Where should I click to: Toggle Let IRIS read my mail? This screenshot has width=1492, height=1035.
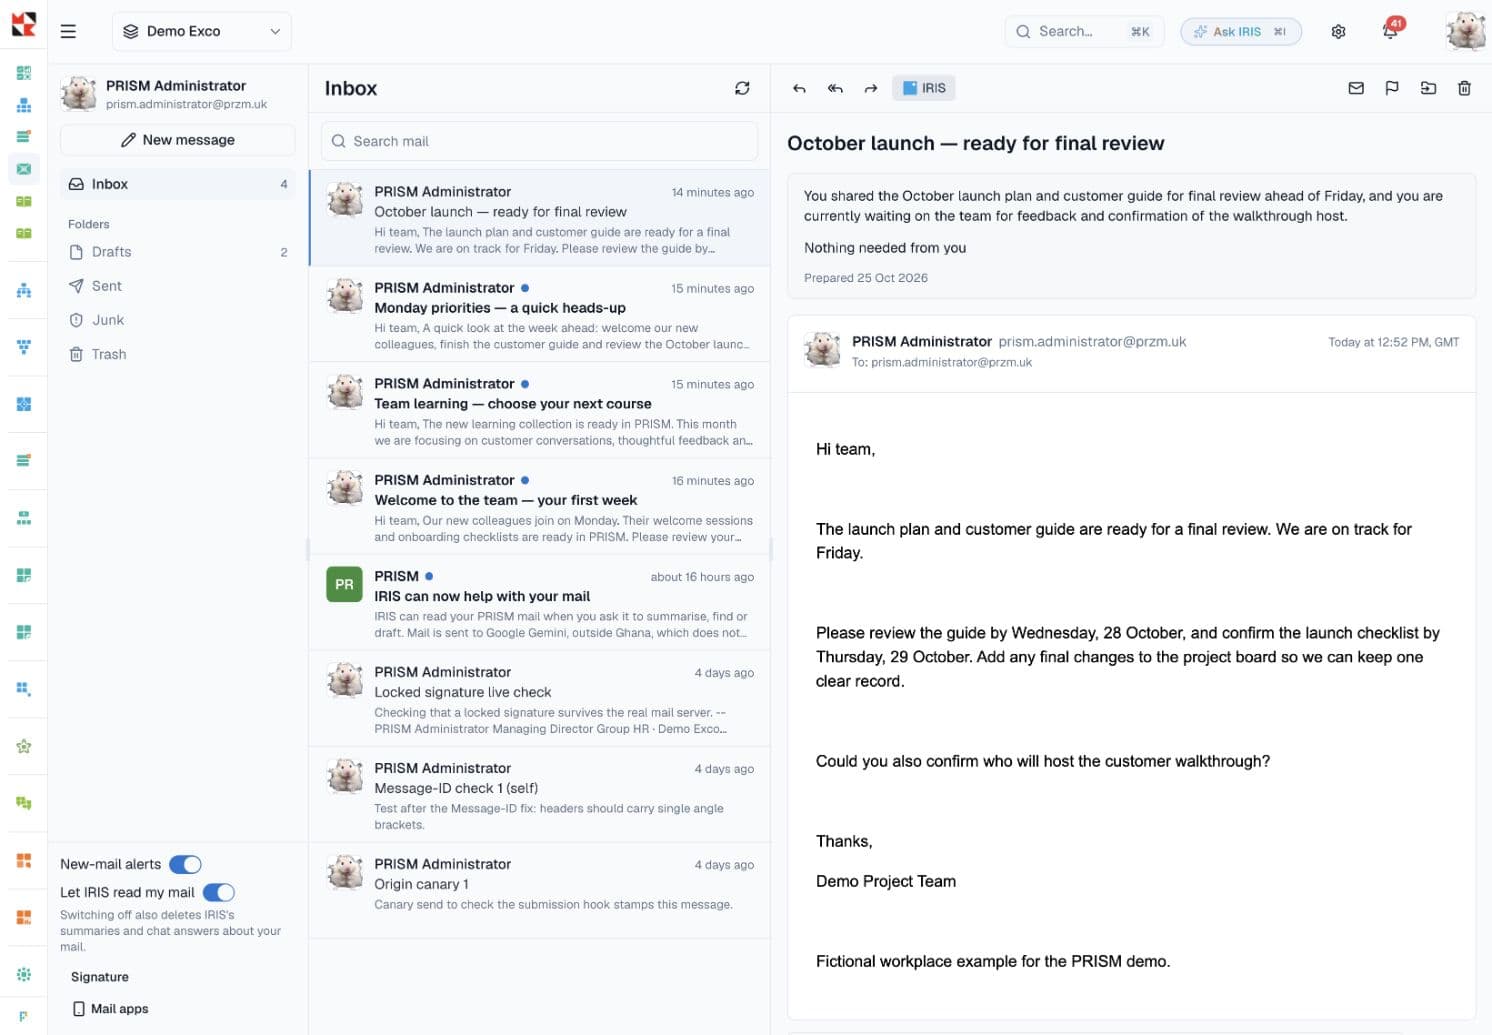pos(219,892)
